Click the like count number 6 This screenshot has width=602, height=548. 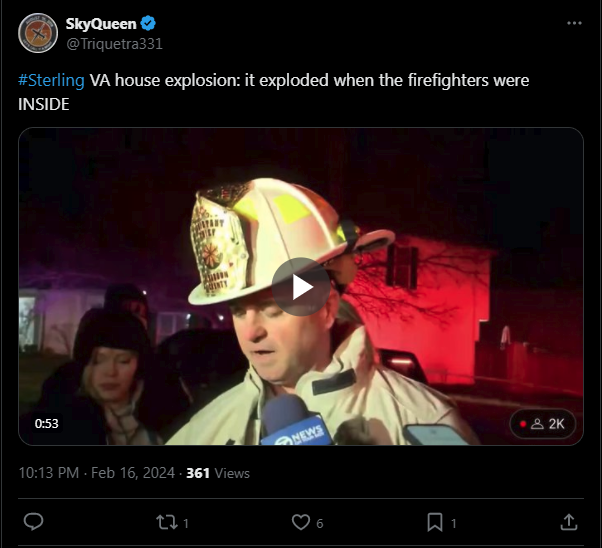coord(320,523)
